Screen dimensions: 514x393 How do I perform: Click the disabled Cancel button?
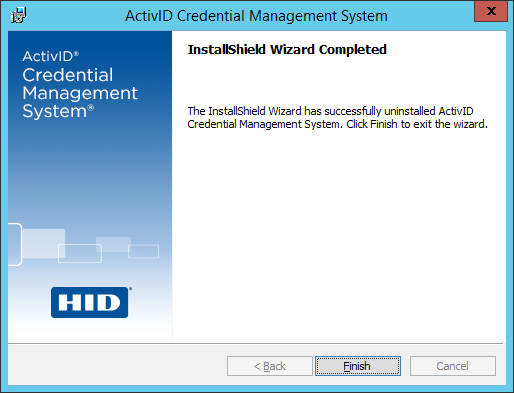[453, 366]
